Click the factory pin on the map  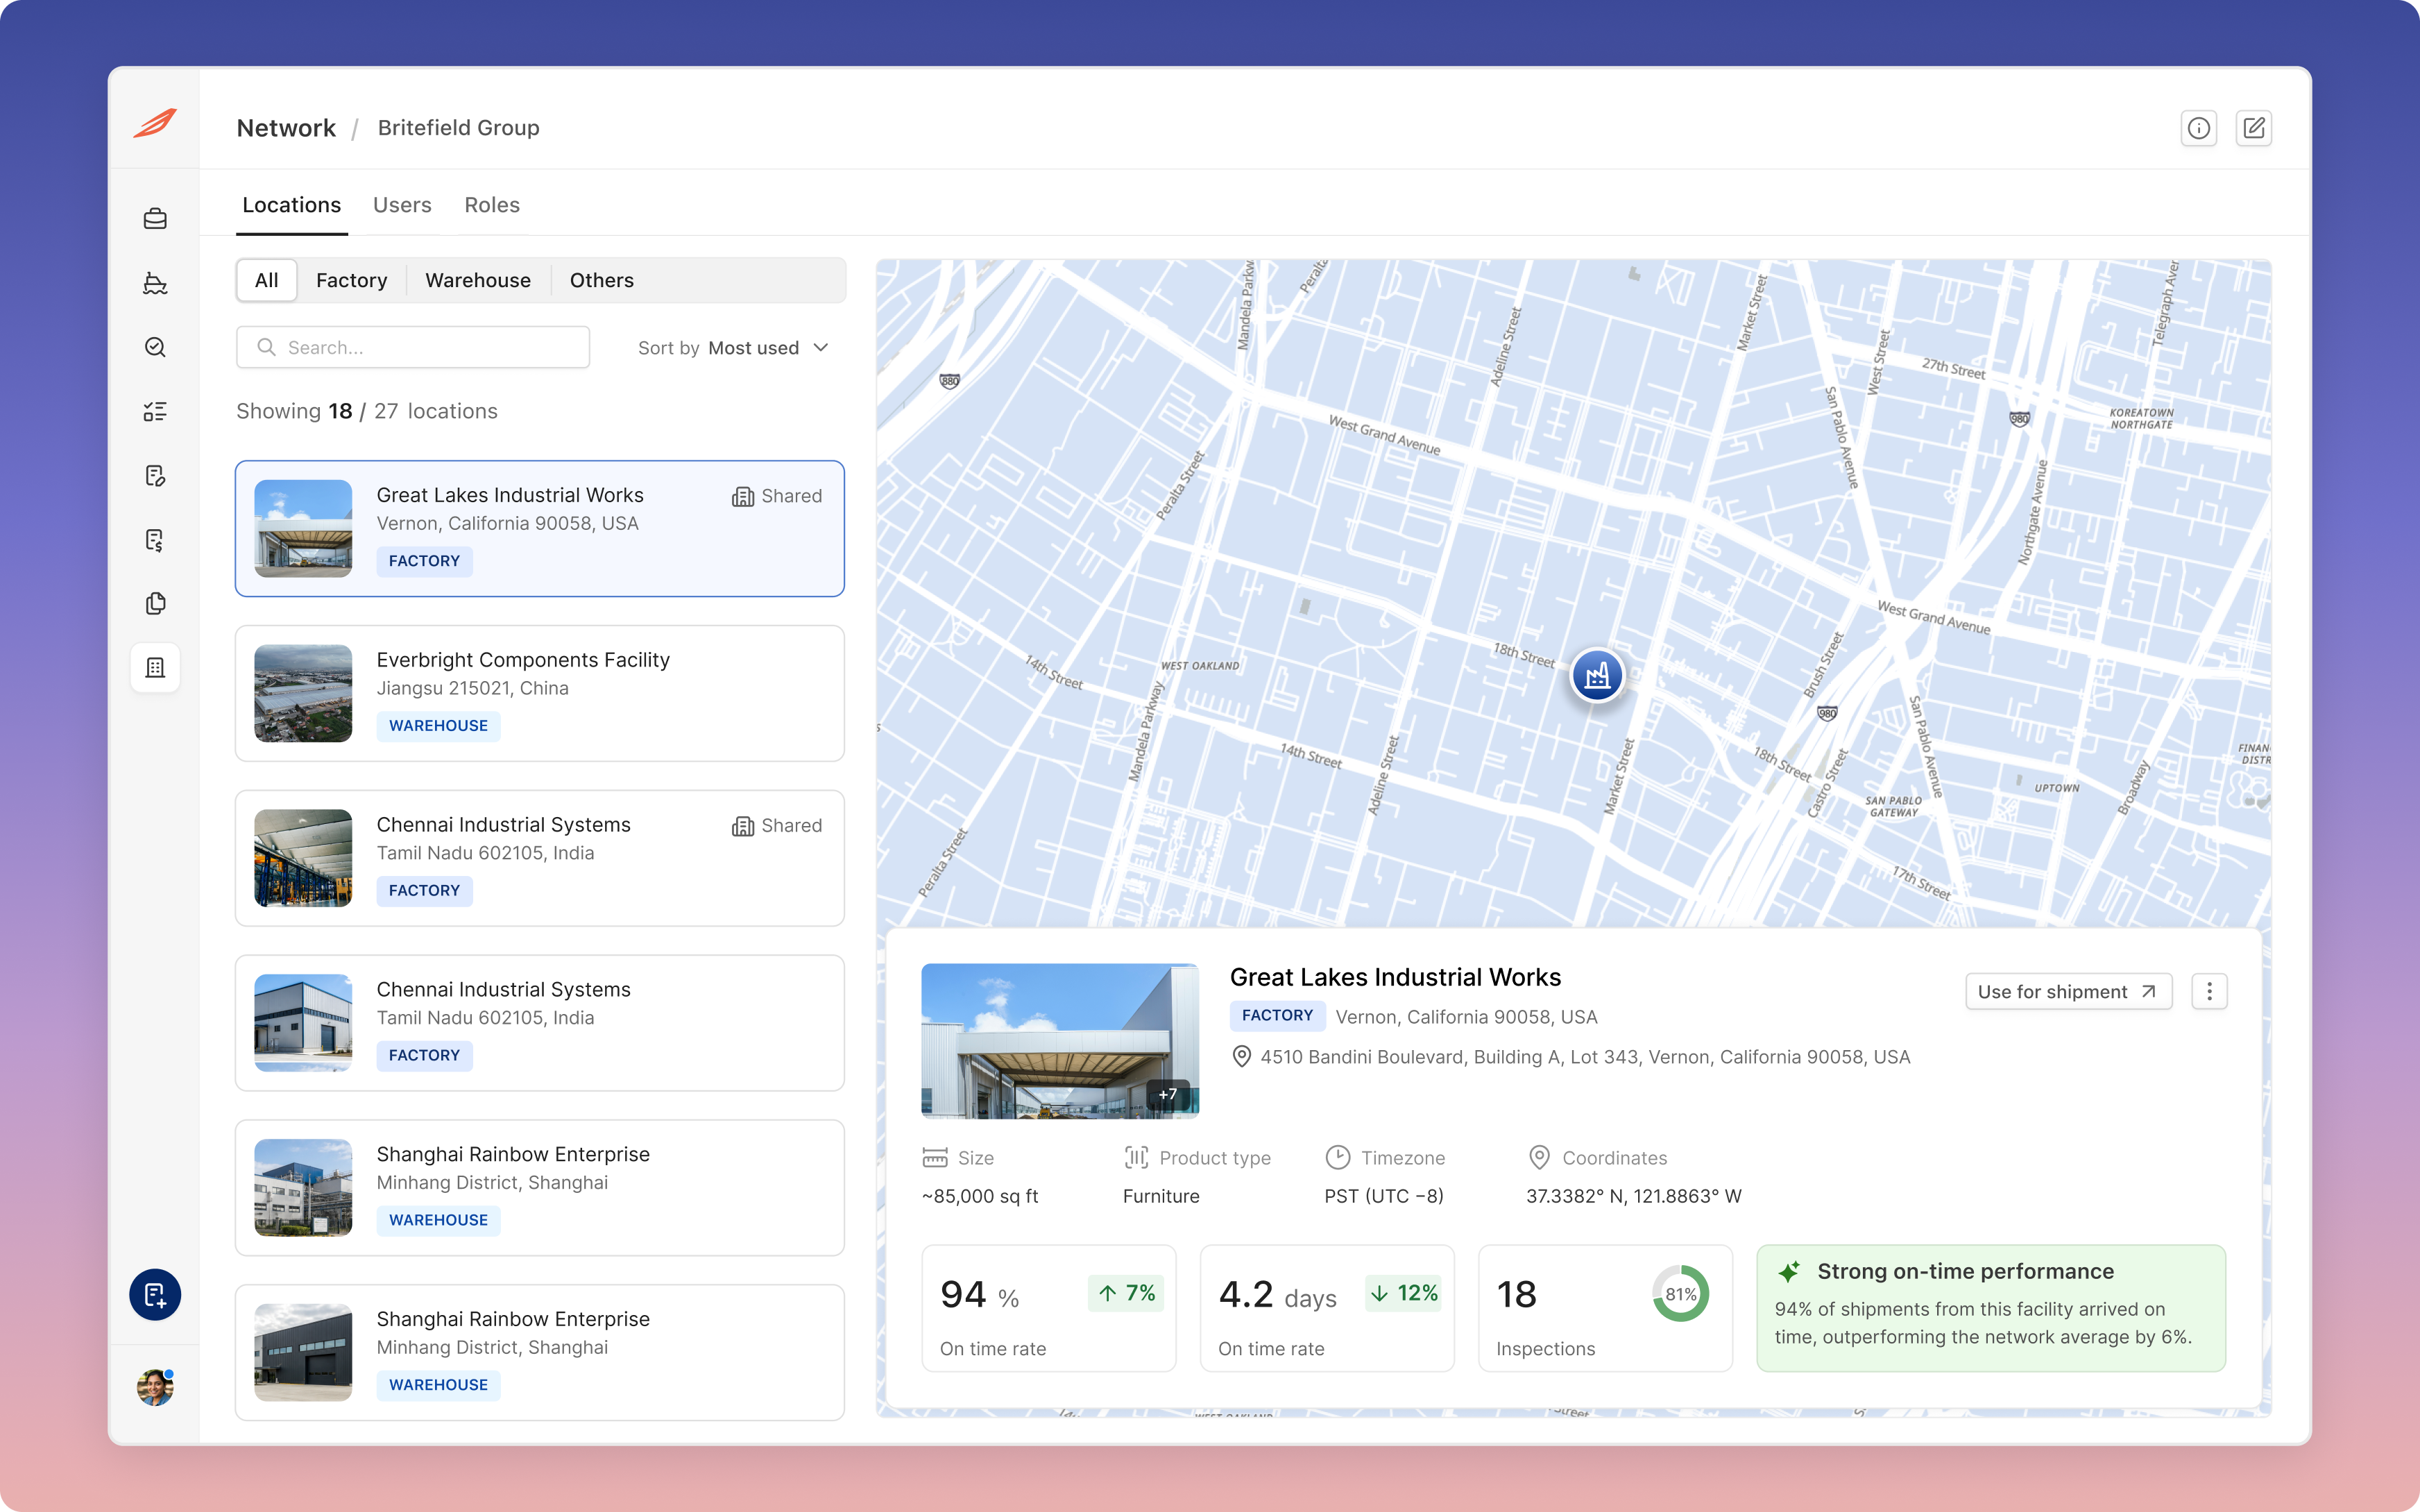coord(1597,675)
